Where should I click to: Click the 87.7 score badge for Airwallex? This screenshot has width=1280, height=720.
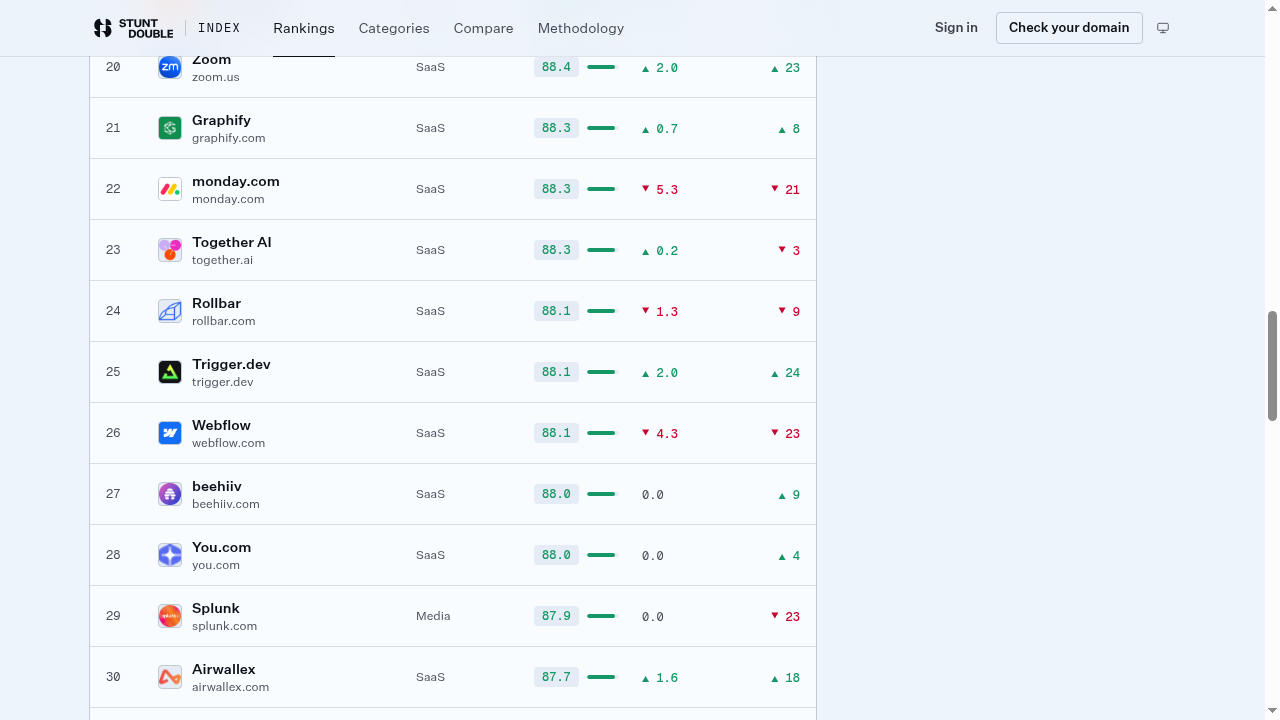tap(556, 677)
